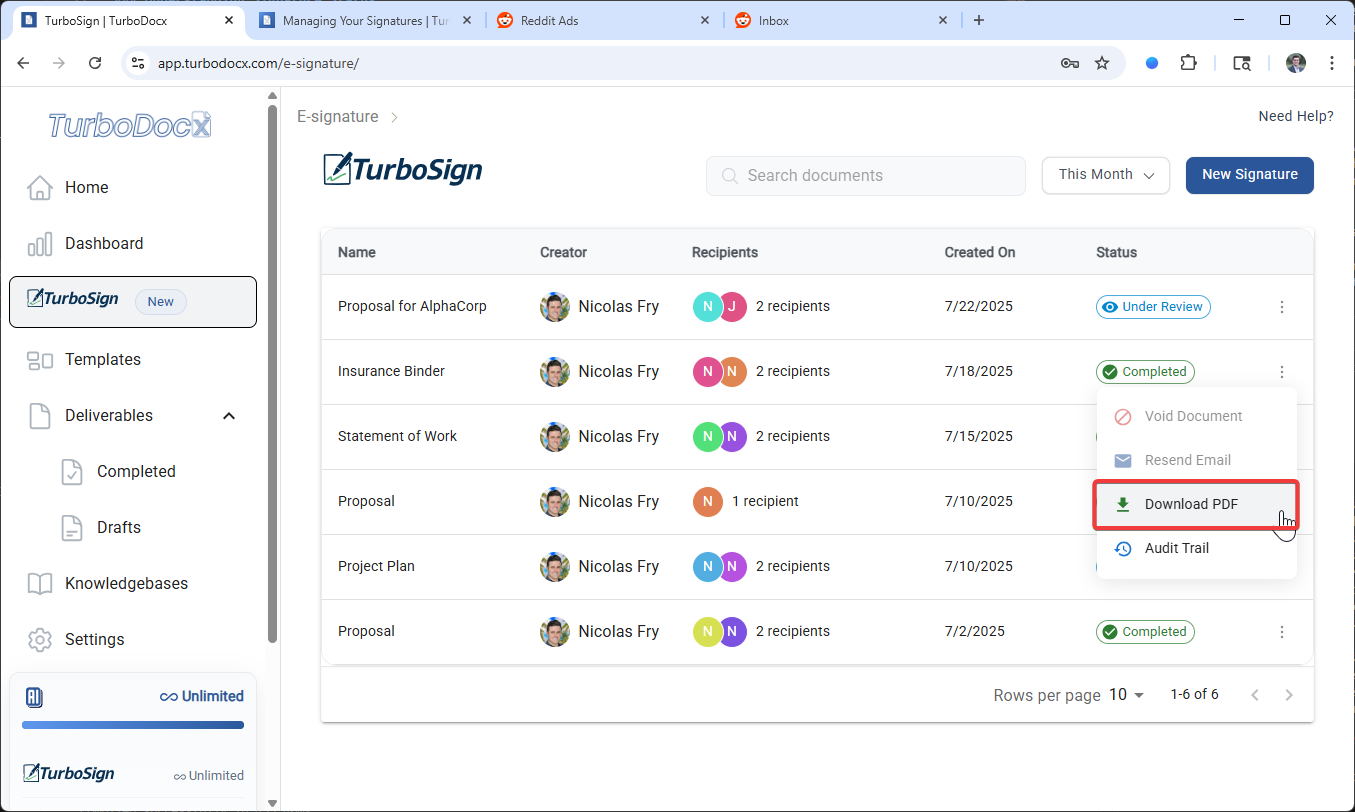Click Nicolas Fry avatar in the Insurance Binder row
1355x812 pixels.
pos(555,372)
